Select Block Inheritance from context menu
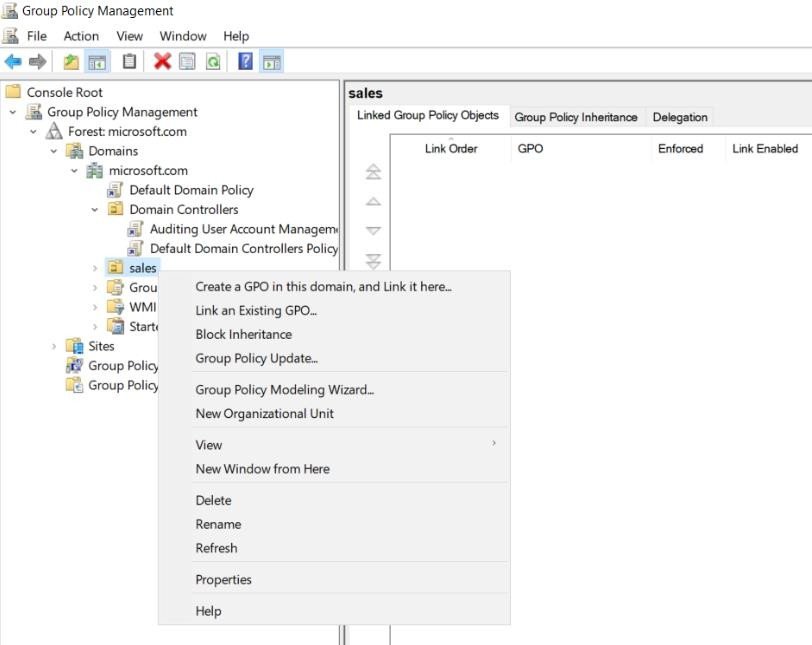Viewport: 812px width, 645px height. pos(334,334)
